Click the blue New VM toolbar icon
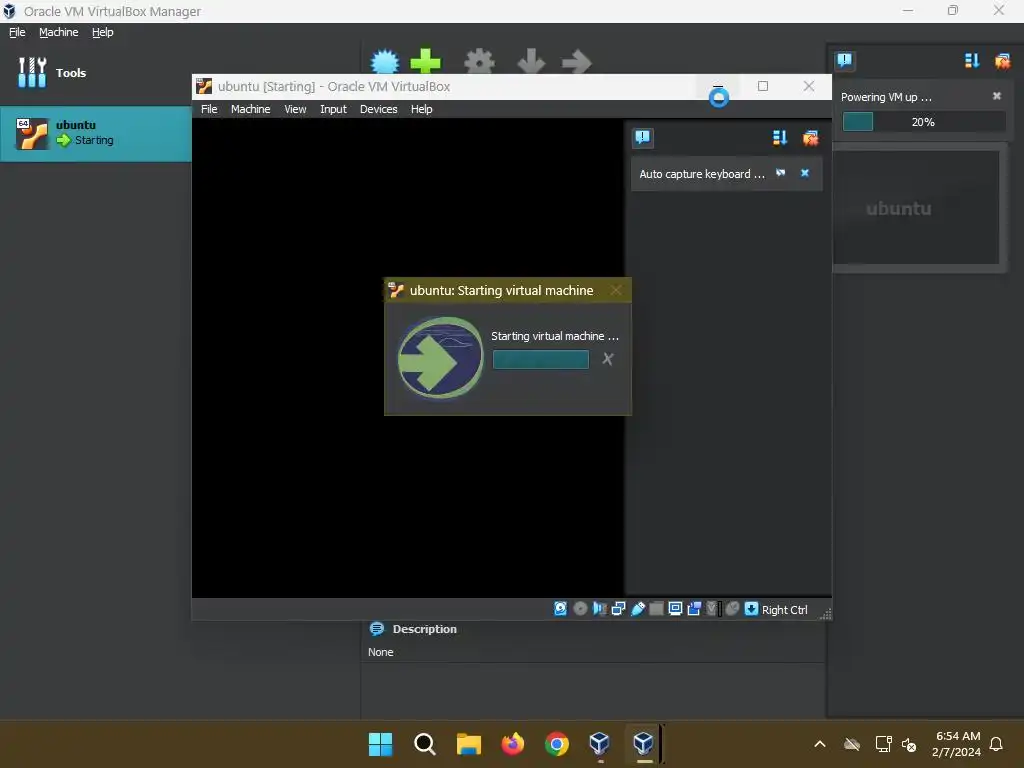The image size is (1024, 768). (385, 62)
